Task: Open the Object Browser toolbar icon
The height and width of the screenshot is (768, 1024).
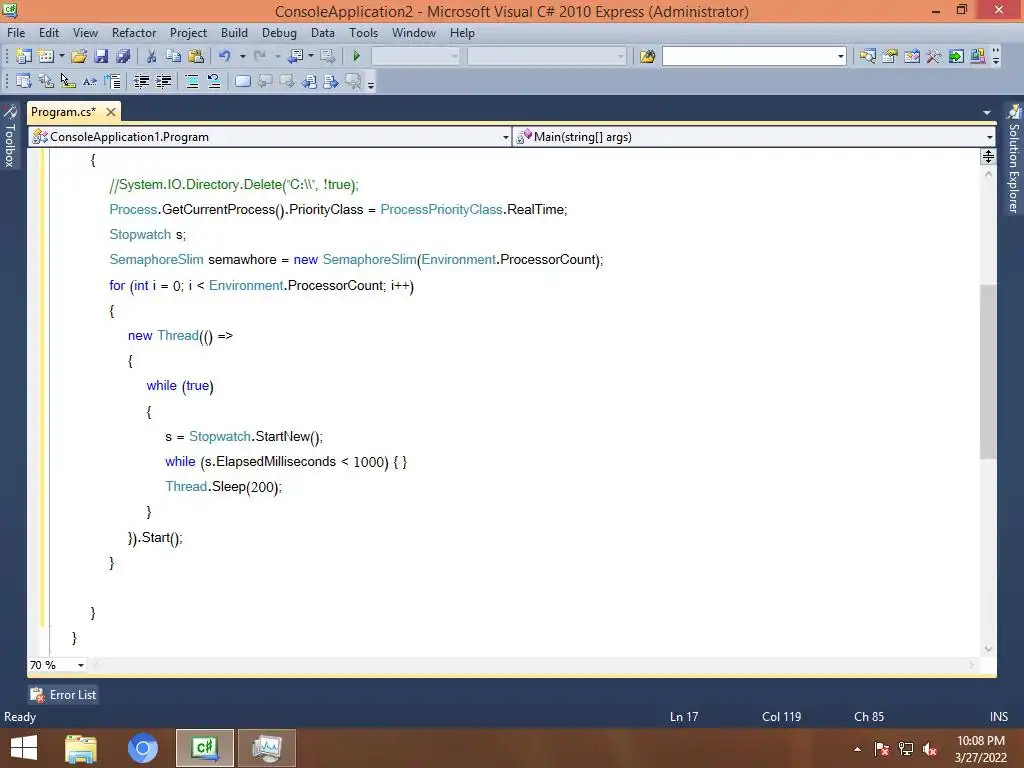Action: 912,56
